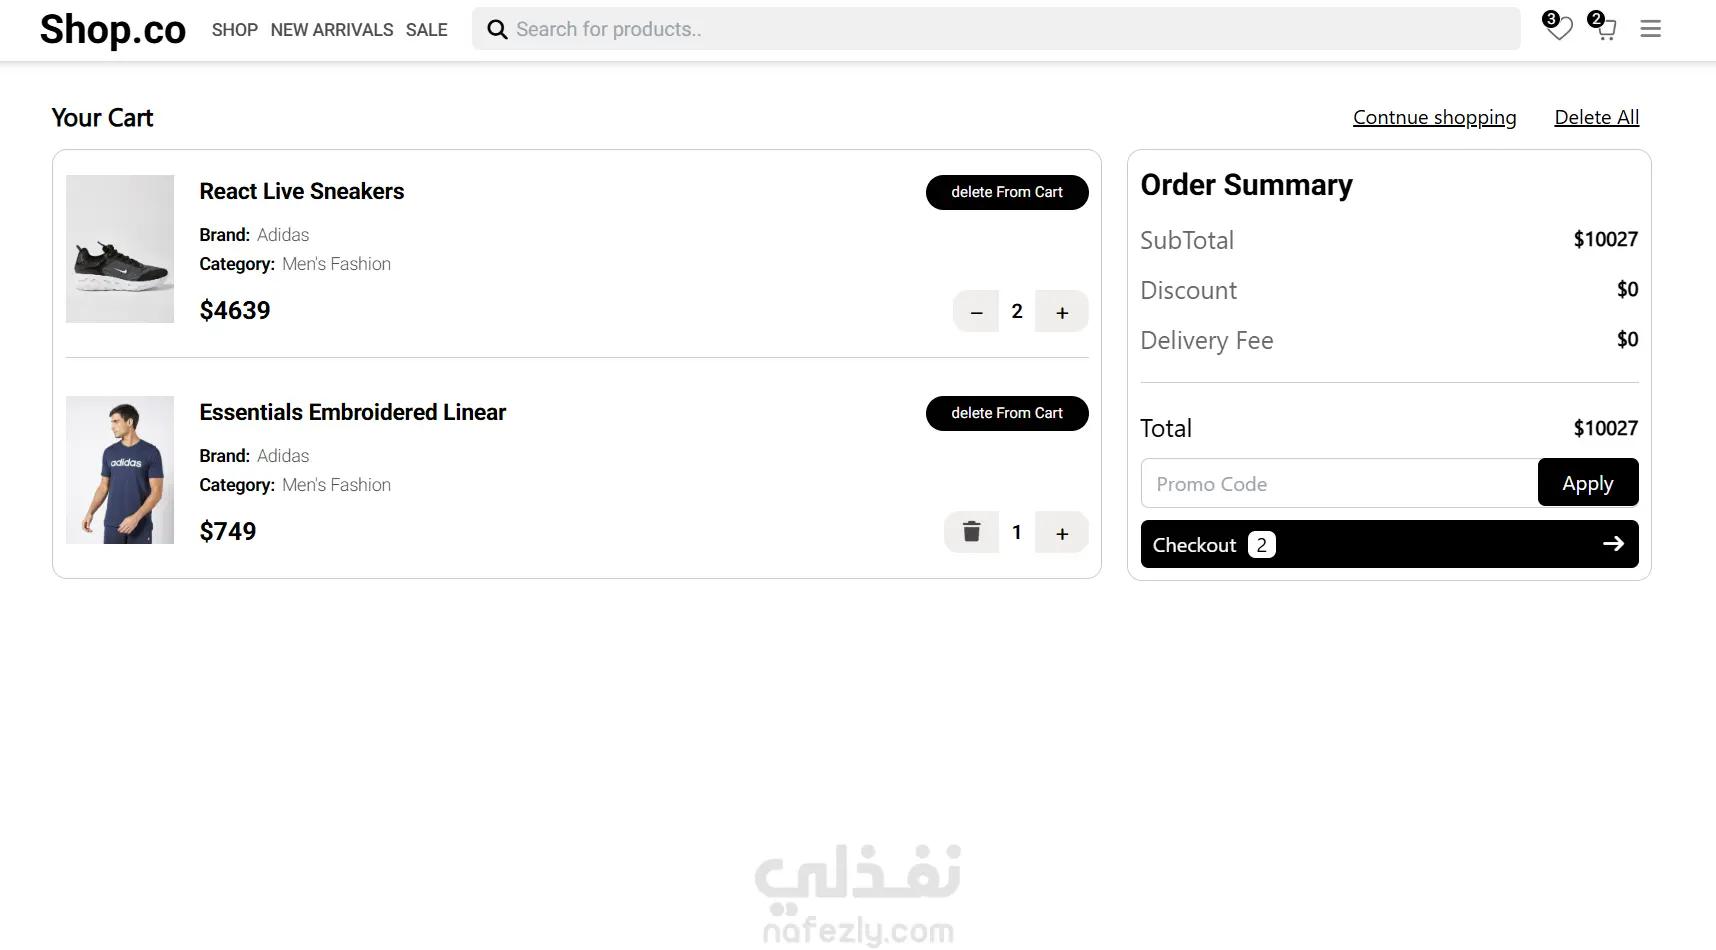The height and width of the screenshot is (950, 1716).
Task: Delete React Live Sneakers from cart
Action: pyautogui.click(x=1007, y=192)
